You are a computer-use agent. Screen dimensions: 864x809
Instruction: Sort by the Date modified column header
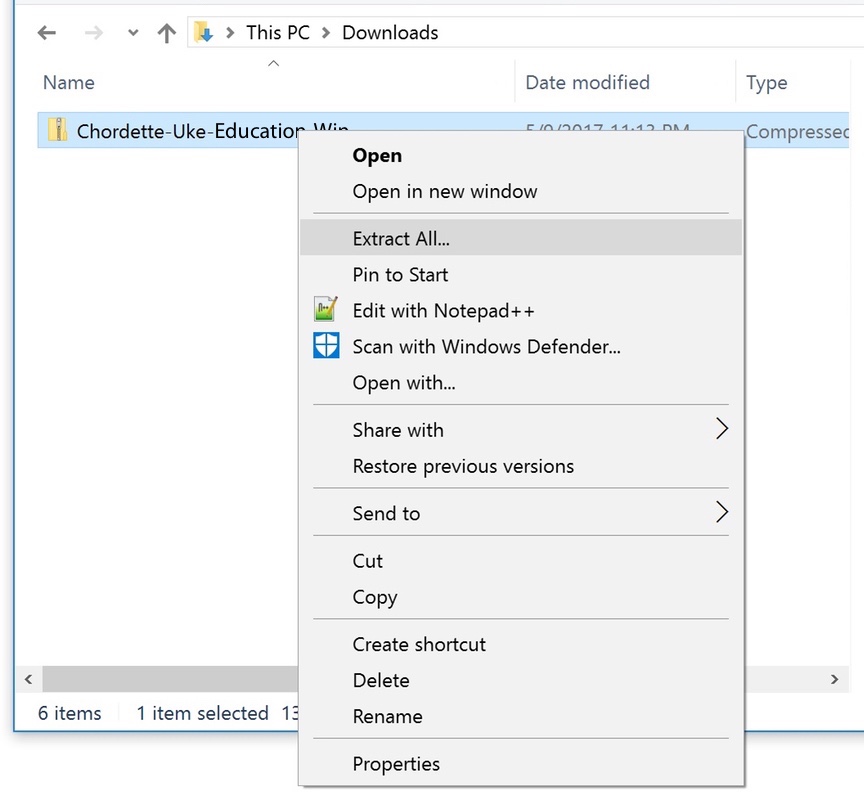pyautogui.click(x=587, y=83)
